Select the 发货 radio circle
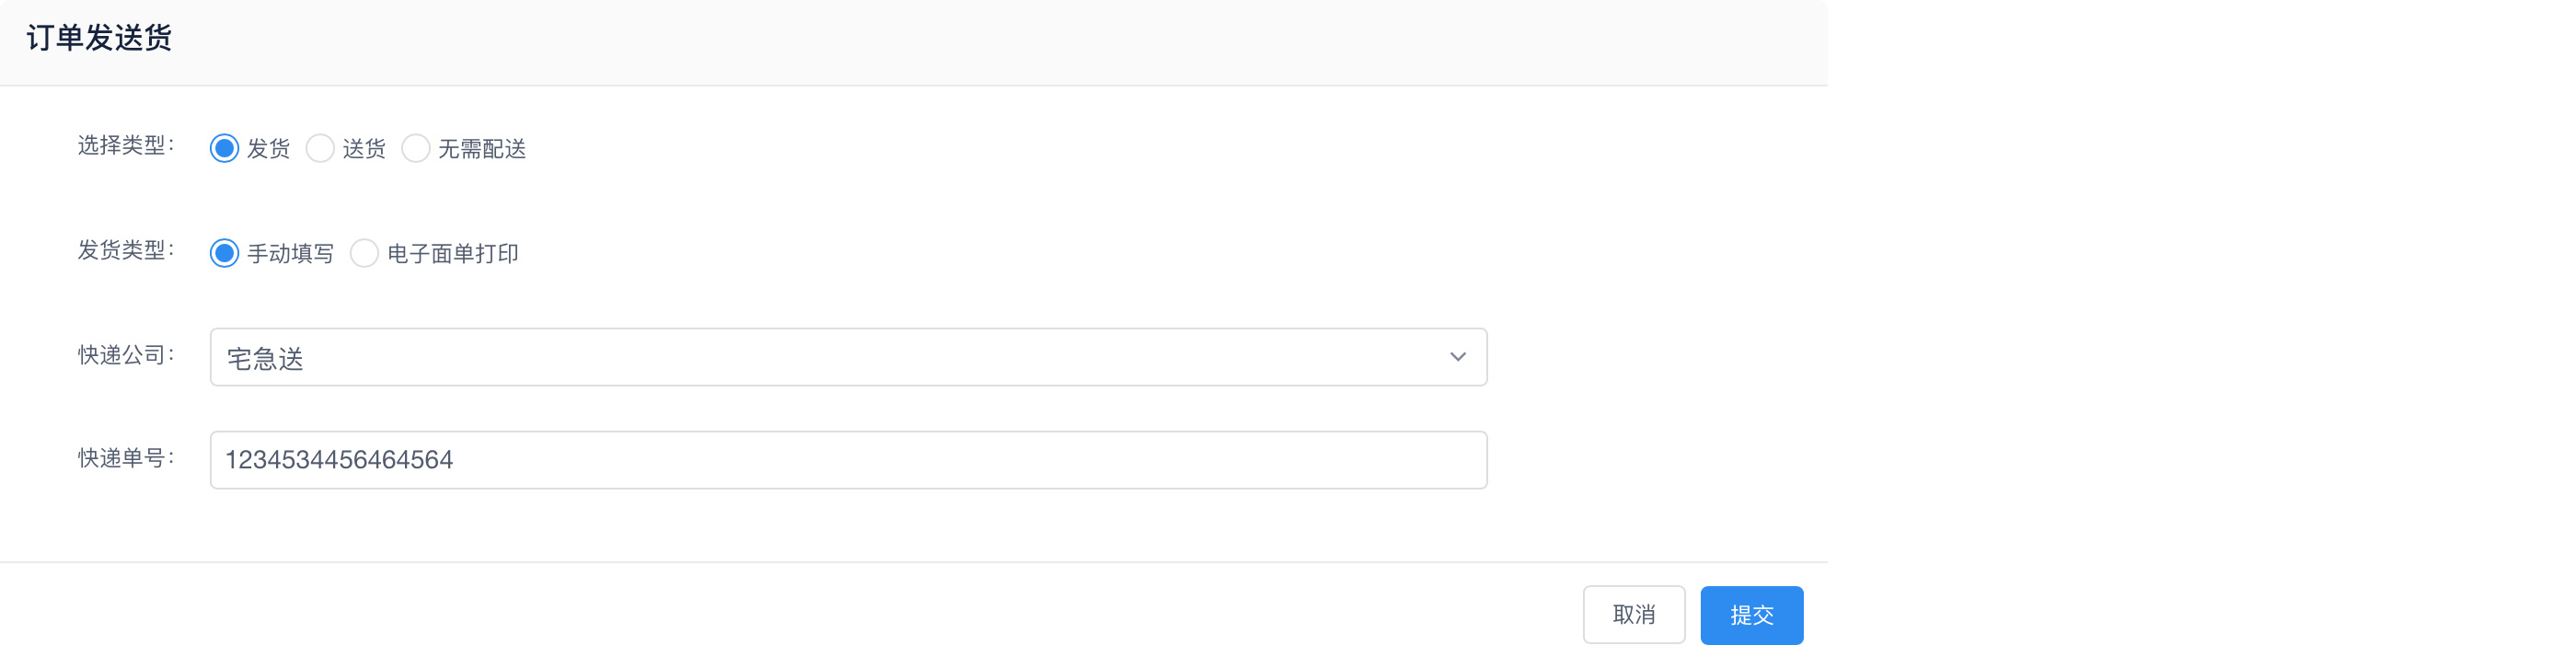 (x=224, y=148)
